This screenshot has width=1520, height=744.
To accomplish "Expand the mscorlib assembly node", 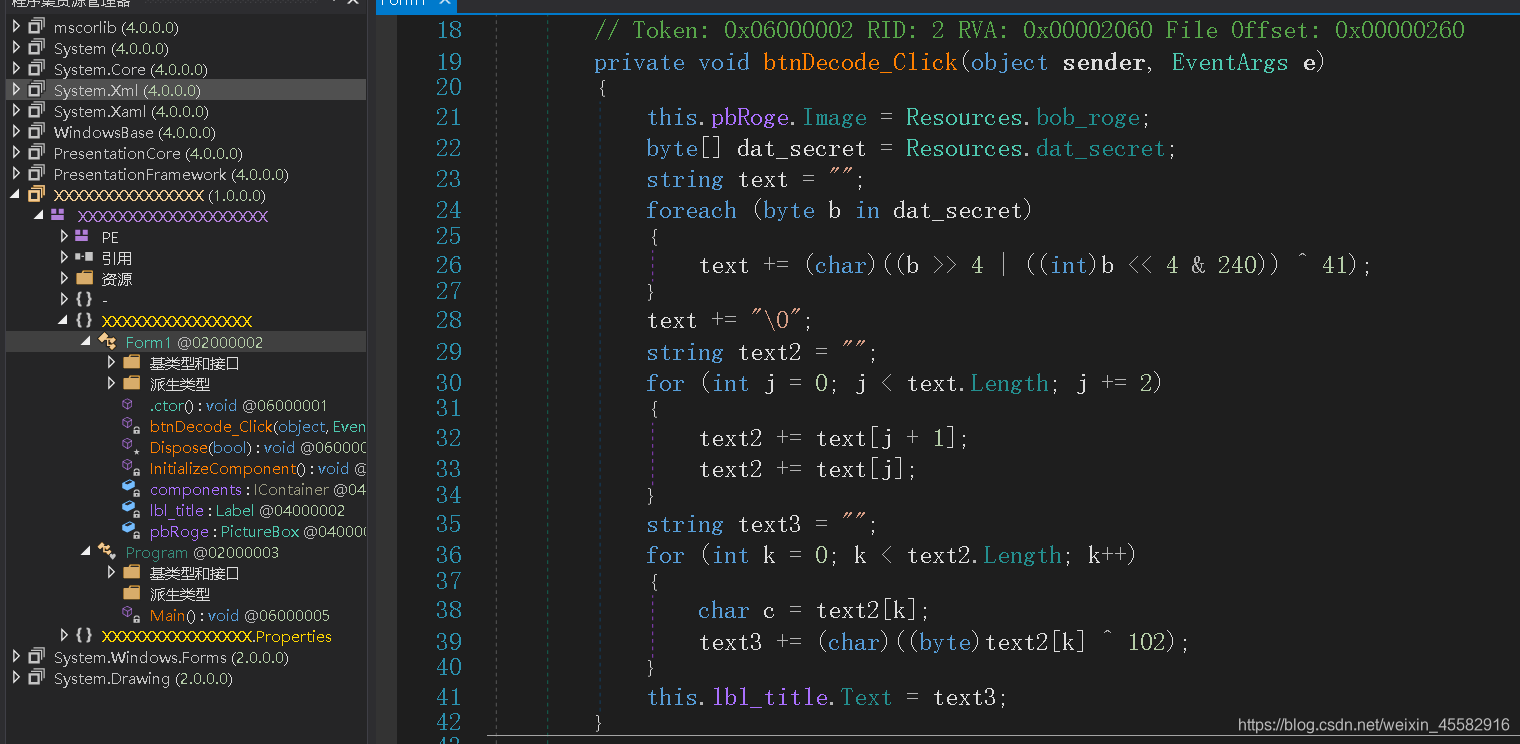I will (16, 27).
